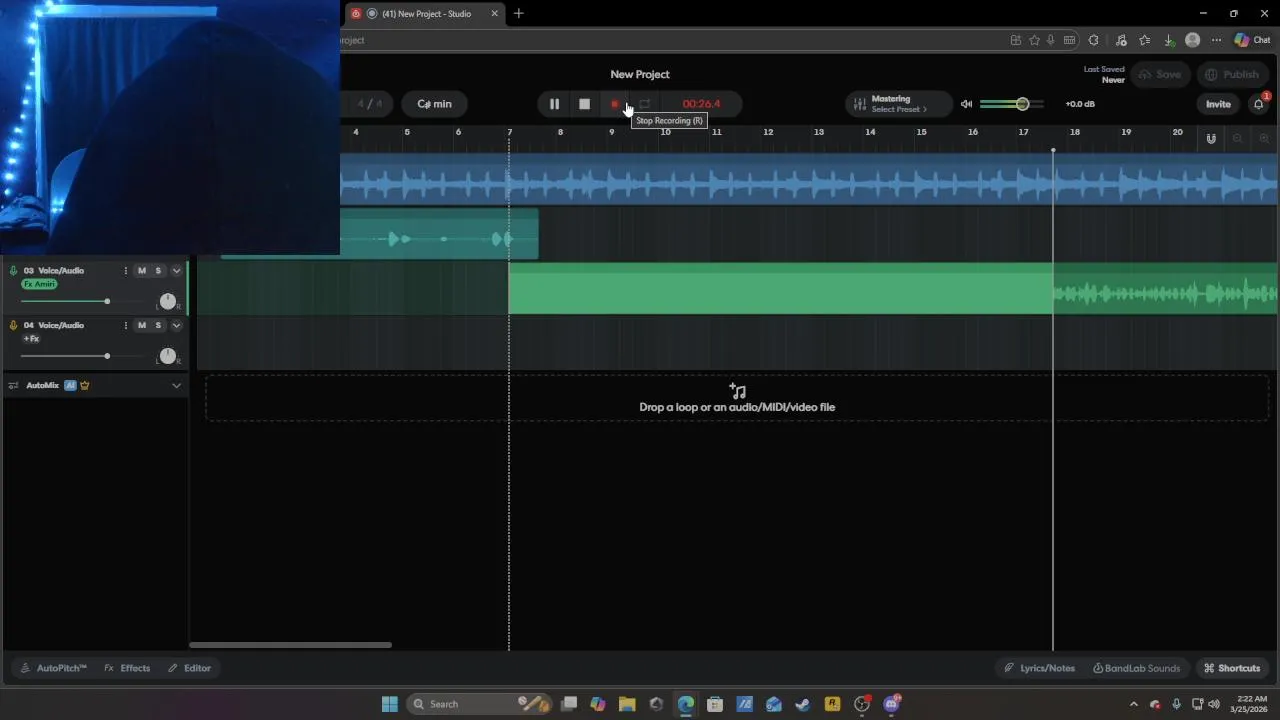Mute track 04 Voice/Audio
The image size is (1280, 720).
(x=142, y=325)
